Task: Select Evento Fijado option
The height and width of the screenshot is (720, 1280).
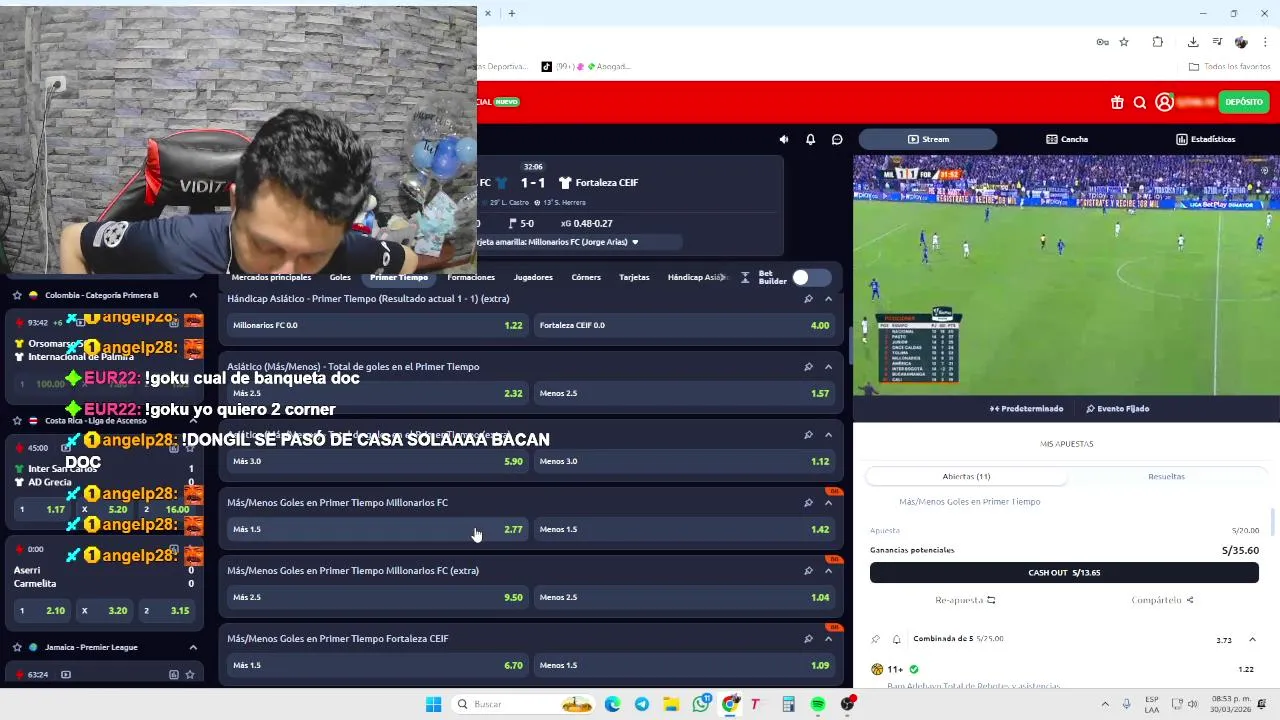Action: point(1117,408)
